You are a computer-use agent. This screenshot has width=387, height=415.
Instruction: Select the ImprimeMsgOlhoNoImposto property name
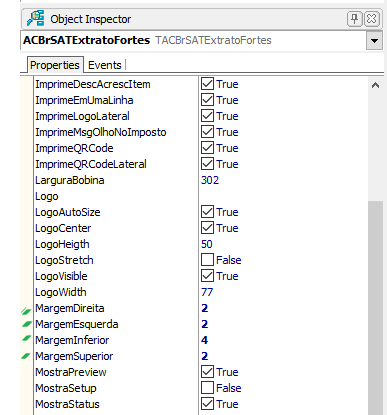pos(101,132)
